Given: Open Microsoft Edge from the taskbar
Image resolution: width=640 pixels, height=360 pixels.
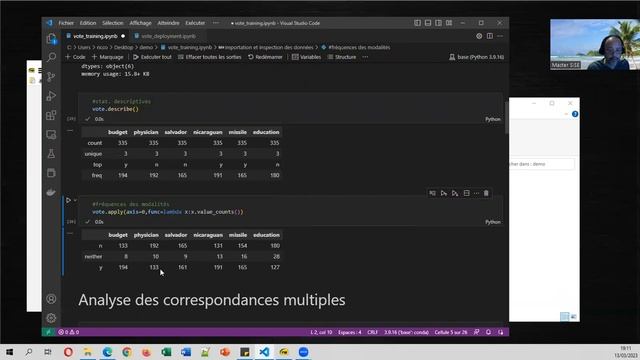Looking at the screenshot, I should 107,352.
